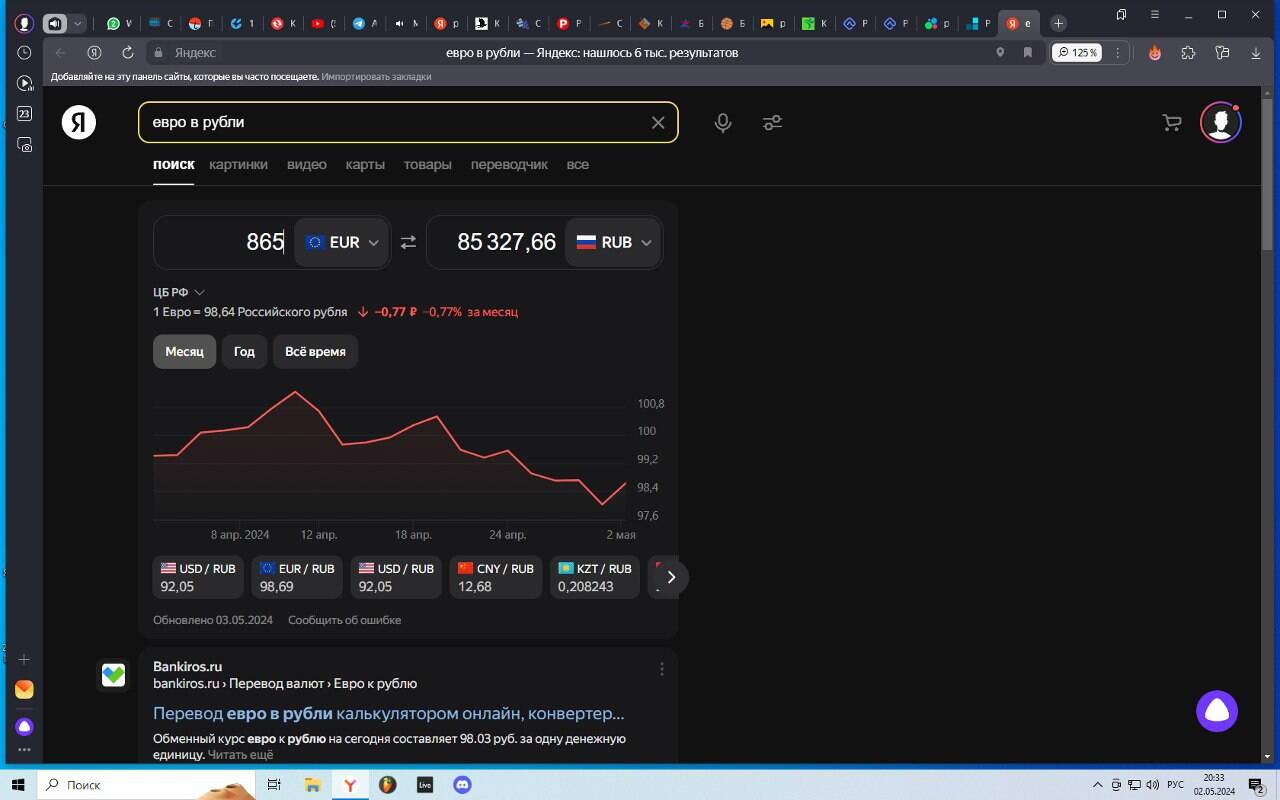1280x800 pixels.
Task: Click the Сообщить об ошибке link
Action: pyautogui.click(x=344, y=620)
